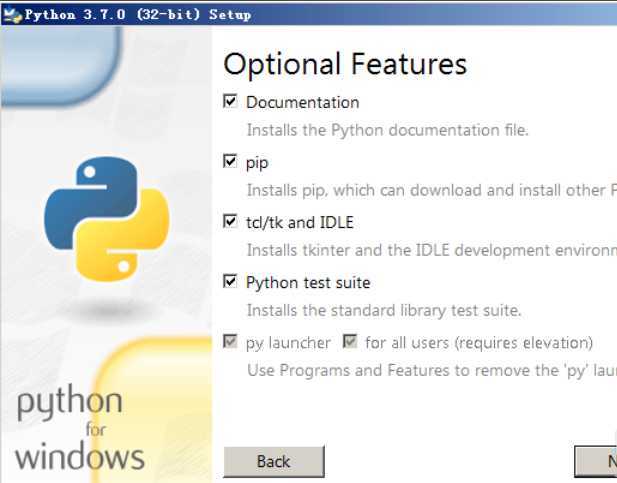
Task: Click 'Installs the standard library test suite.' text
Action: 384,311
